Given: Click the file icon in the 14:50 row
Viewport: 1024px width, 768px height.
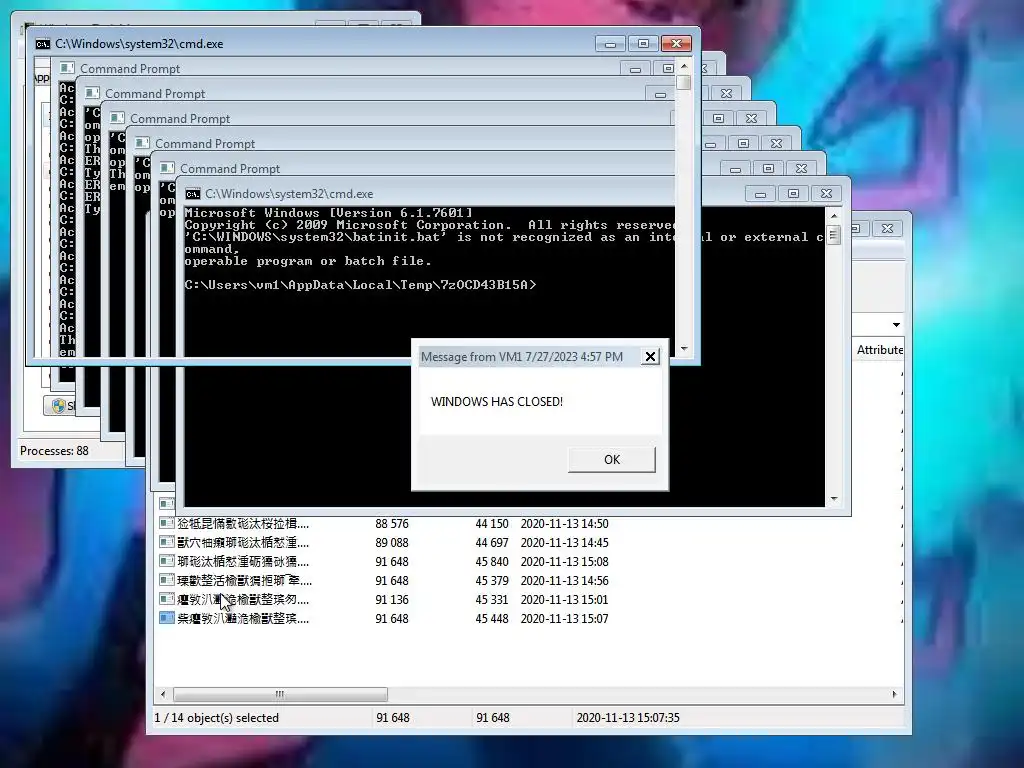Looking at the screenshot, I should [x=167, y=523].
